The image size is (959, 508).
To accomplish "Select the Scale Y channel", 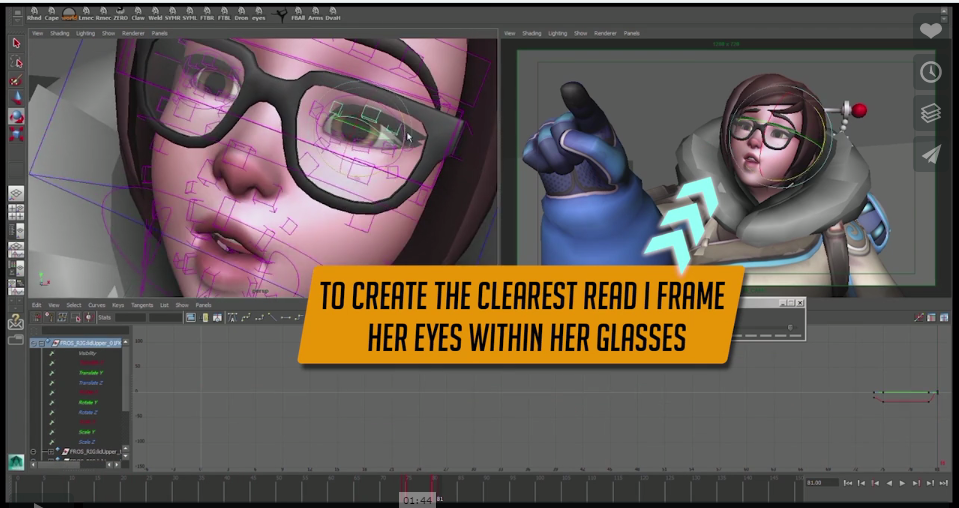I will pyautogui.click(x=87, y=432).
